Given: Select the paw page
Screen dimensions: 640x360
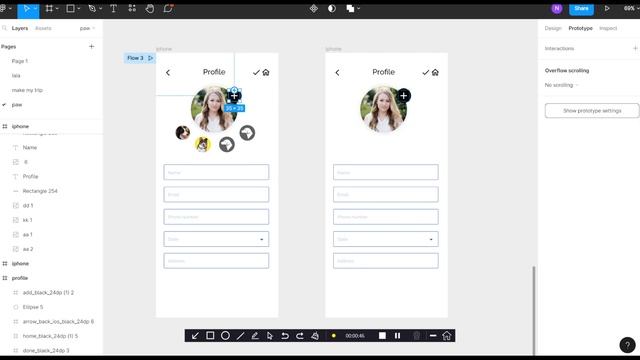Looking at the screenshot, I should 17,105.
